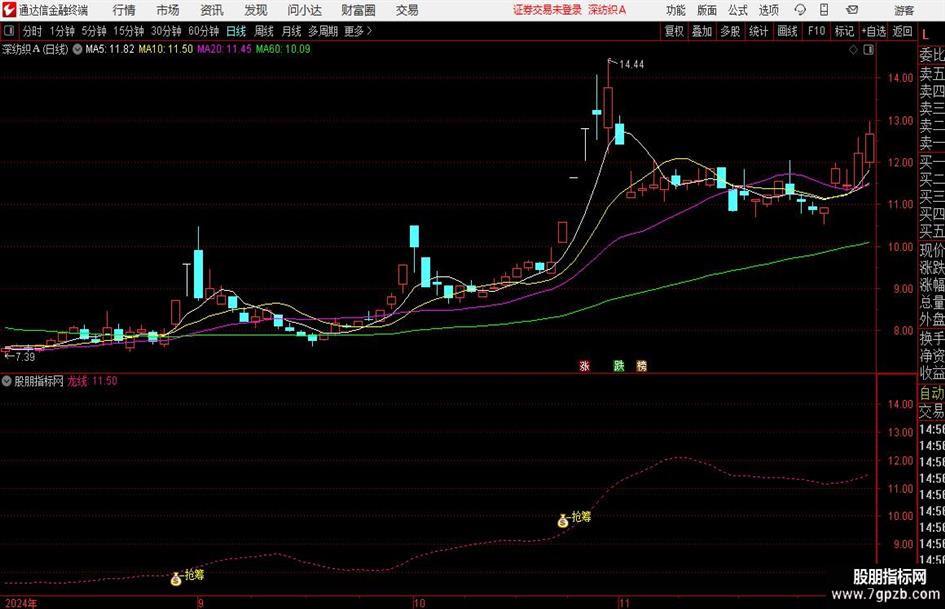Click the 复权 toolbar button
Screen dimensions: 945x609
point(674,31)
